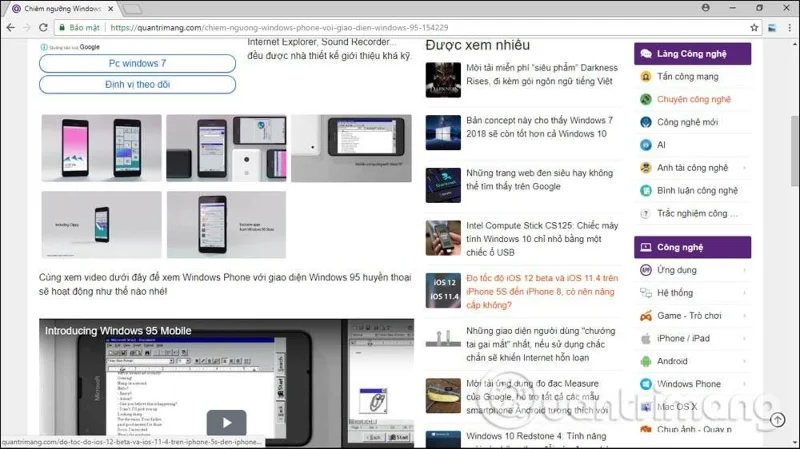Click the Tấn công mạng icon
800x449 pixels.
646,77
